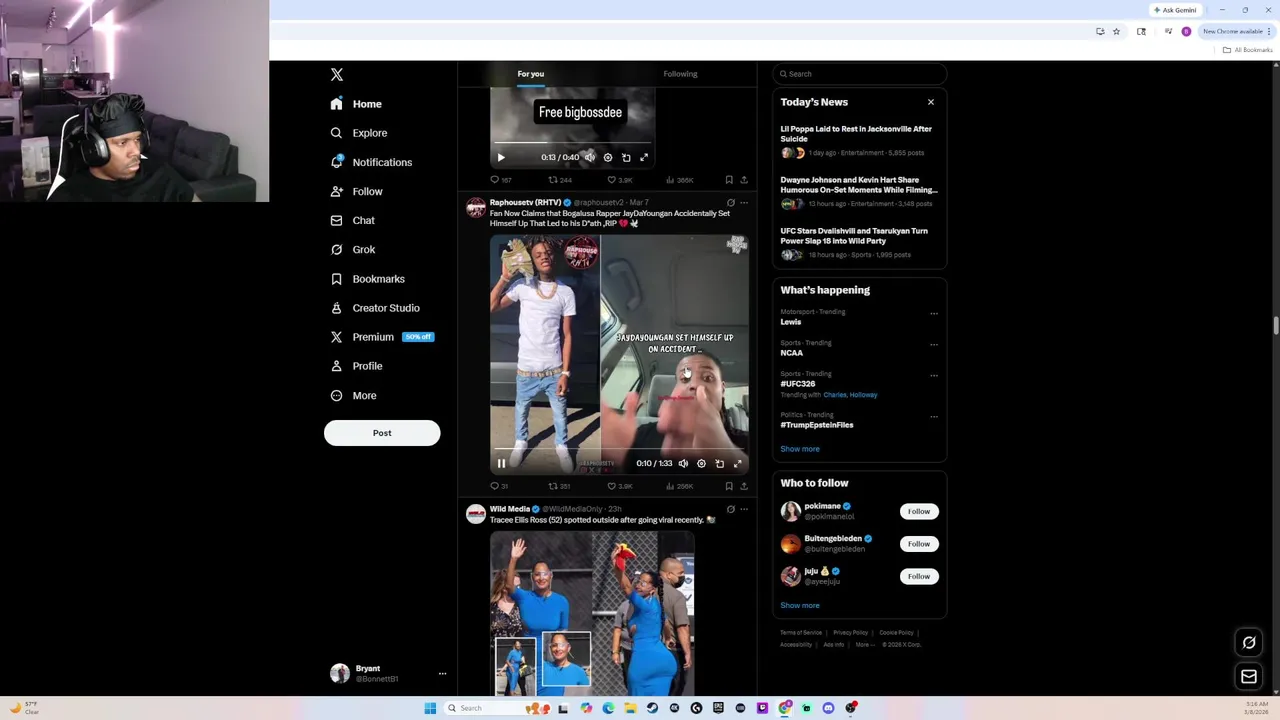Follow juju
Screen dimensions: 1280x720
tap(919, 576)
